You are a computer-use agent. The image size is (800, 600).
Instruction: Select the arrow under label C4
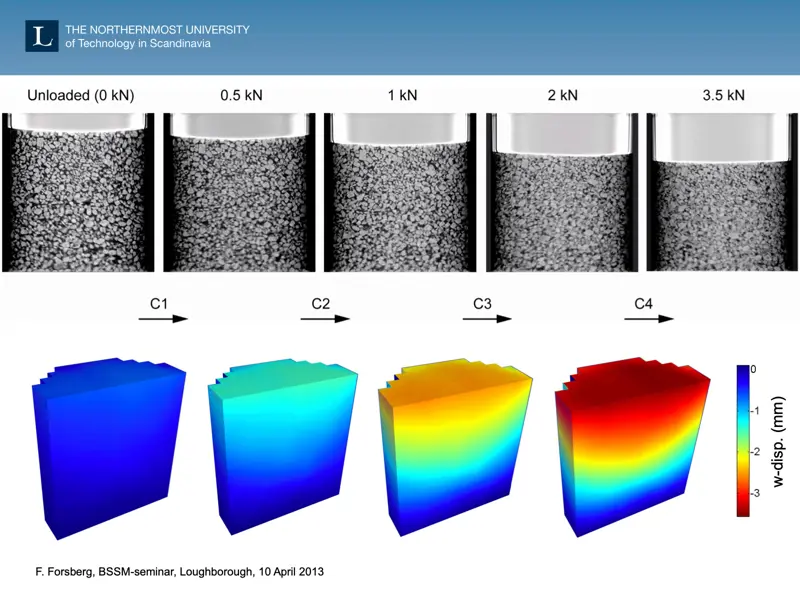(x=649, y=319)
